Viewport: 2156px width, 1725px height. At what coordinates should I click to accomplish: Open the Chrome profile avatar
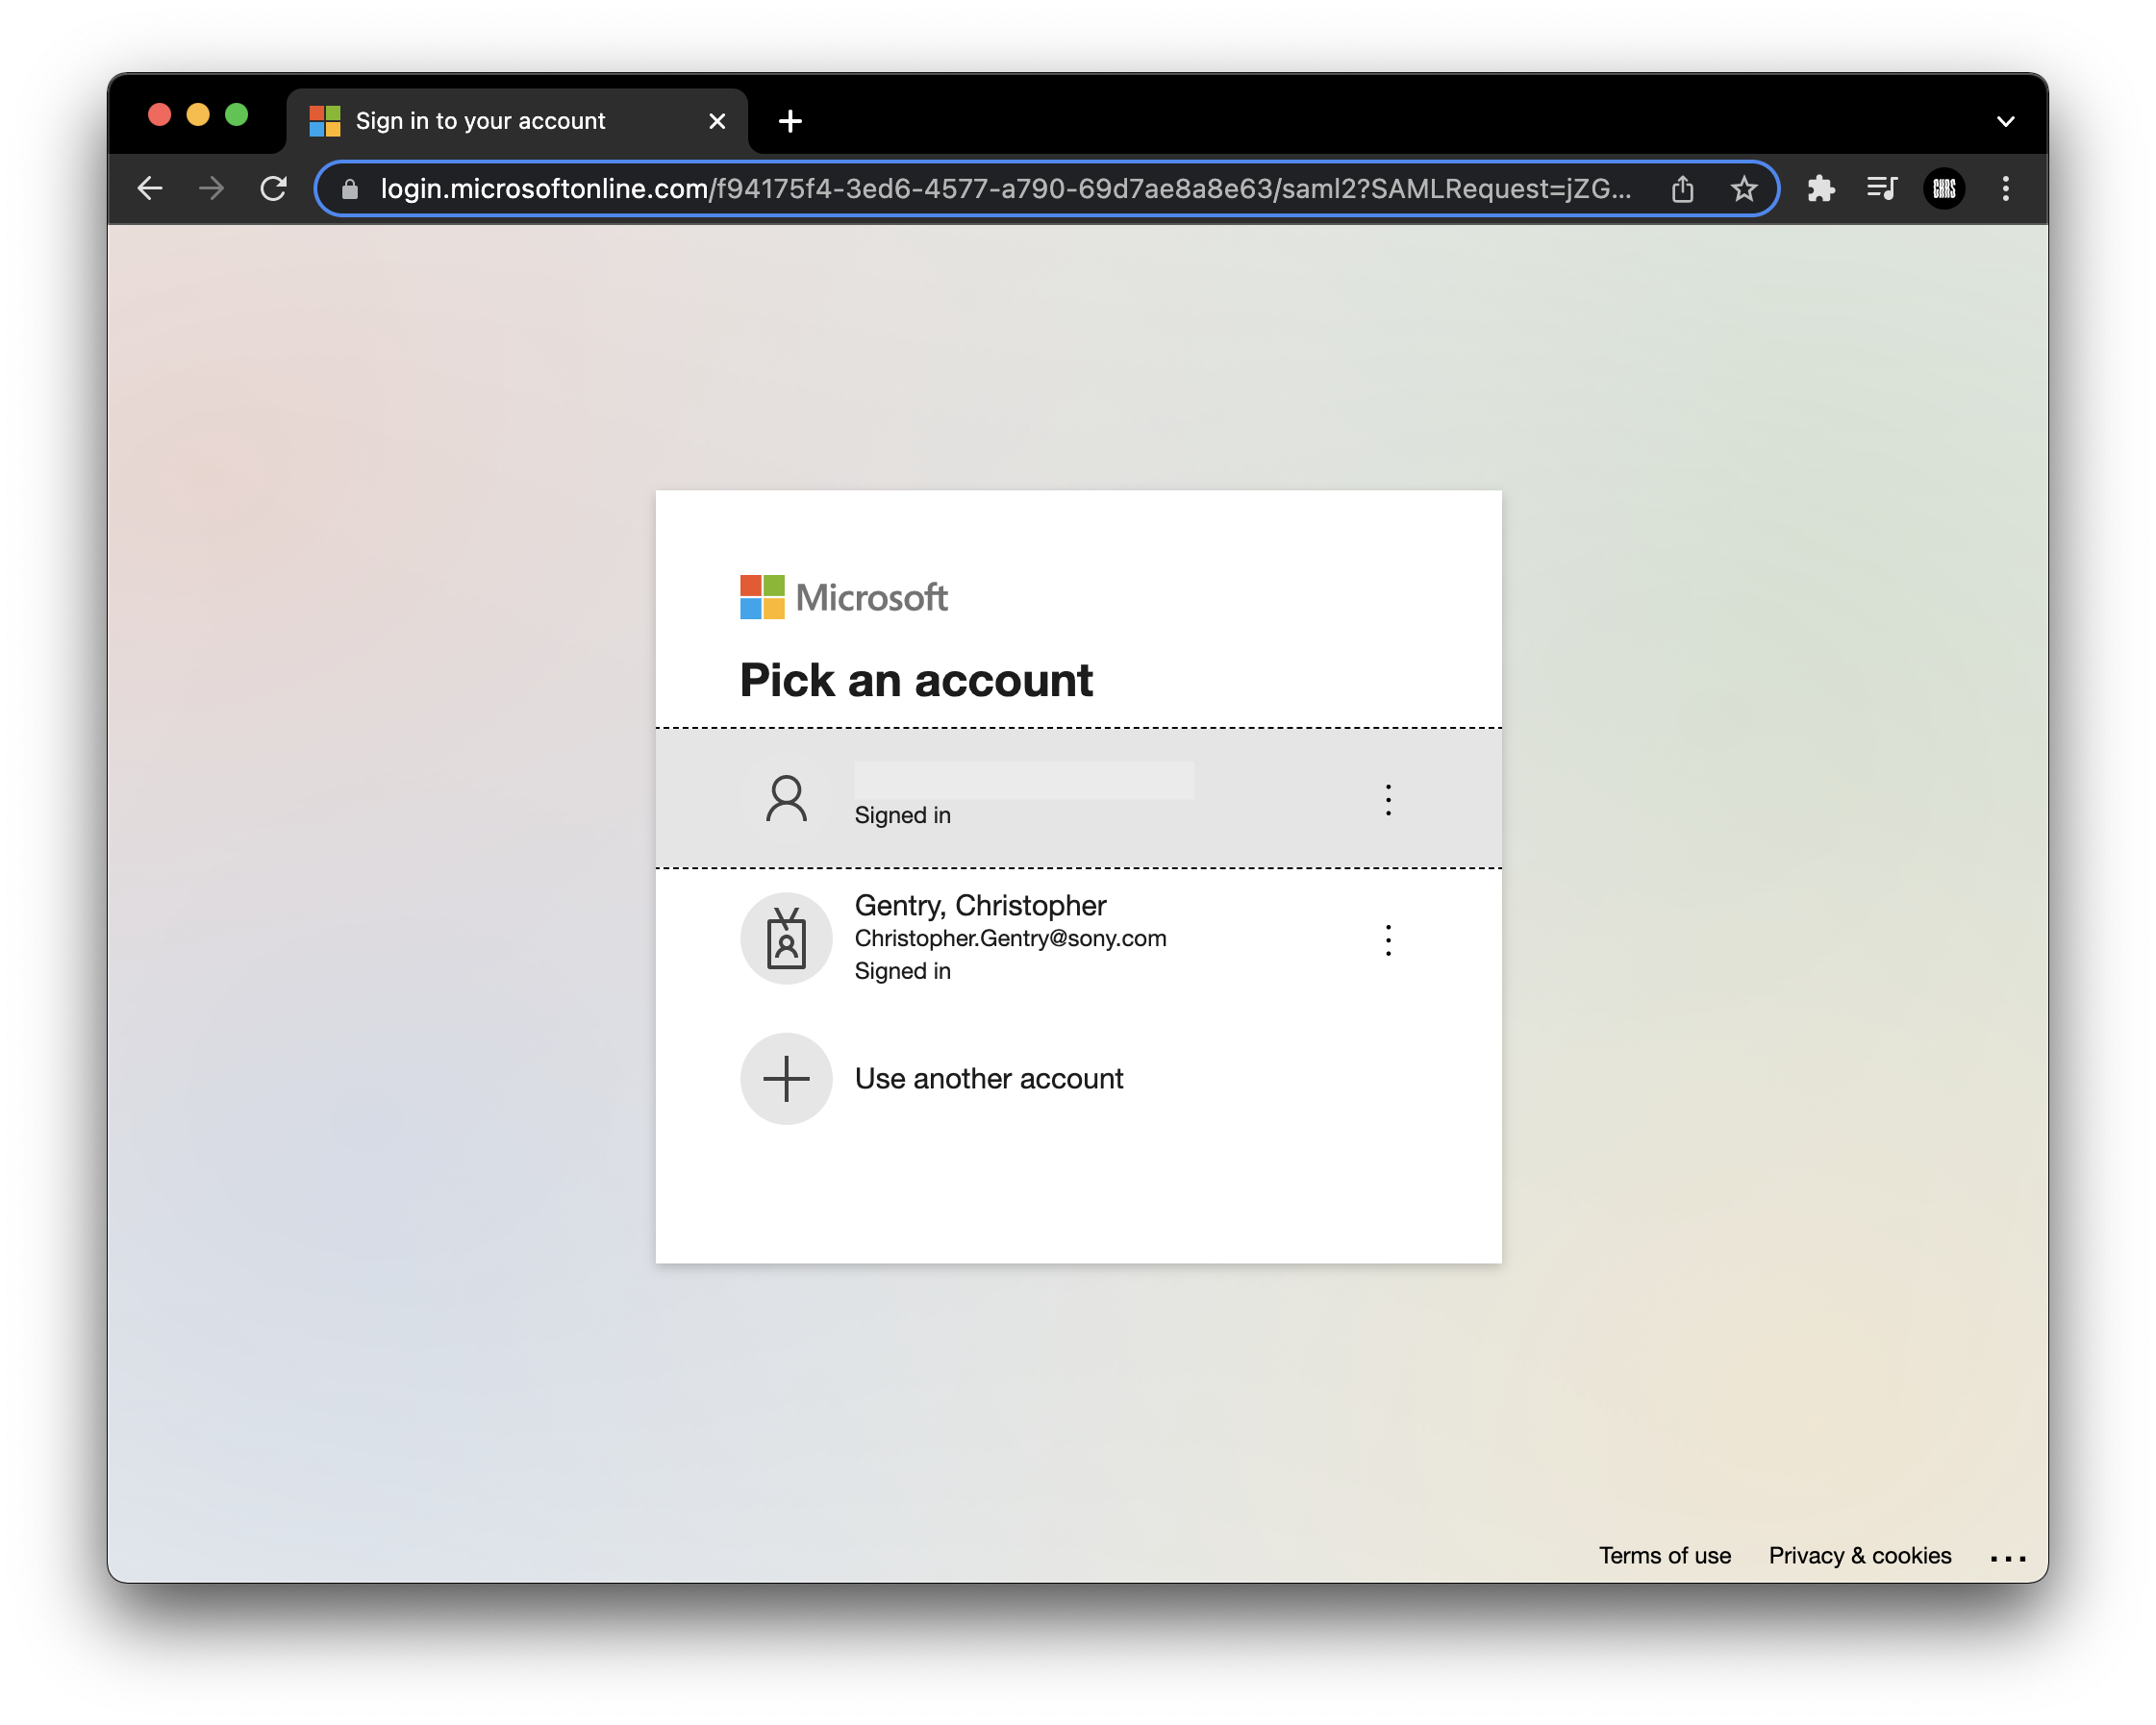pos(1944,188)
